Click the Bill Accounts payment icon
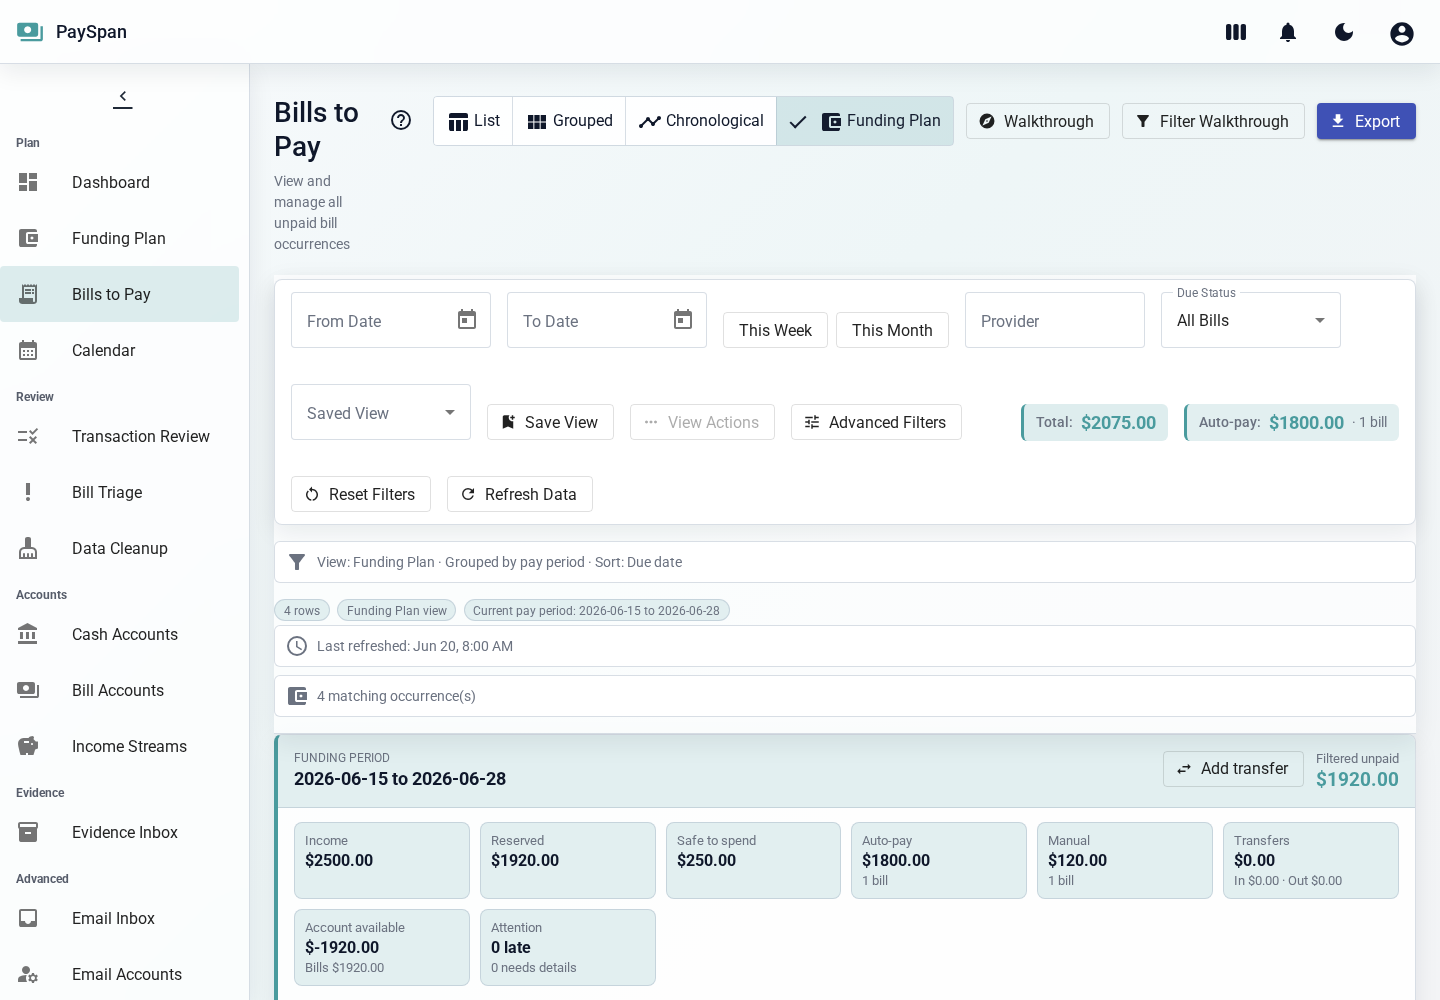This screenshot has width=1440, height=1000. click(28, 690)
